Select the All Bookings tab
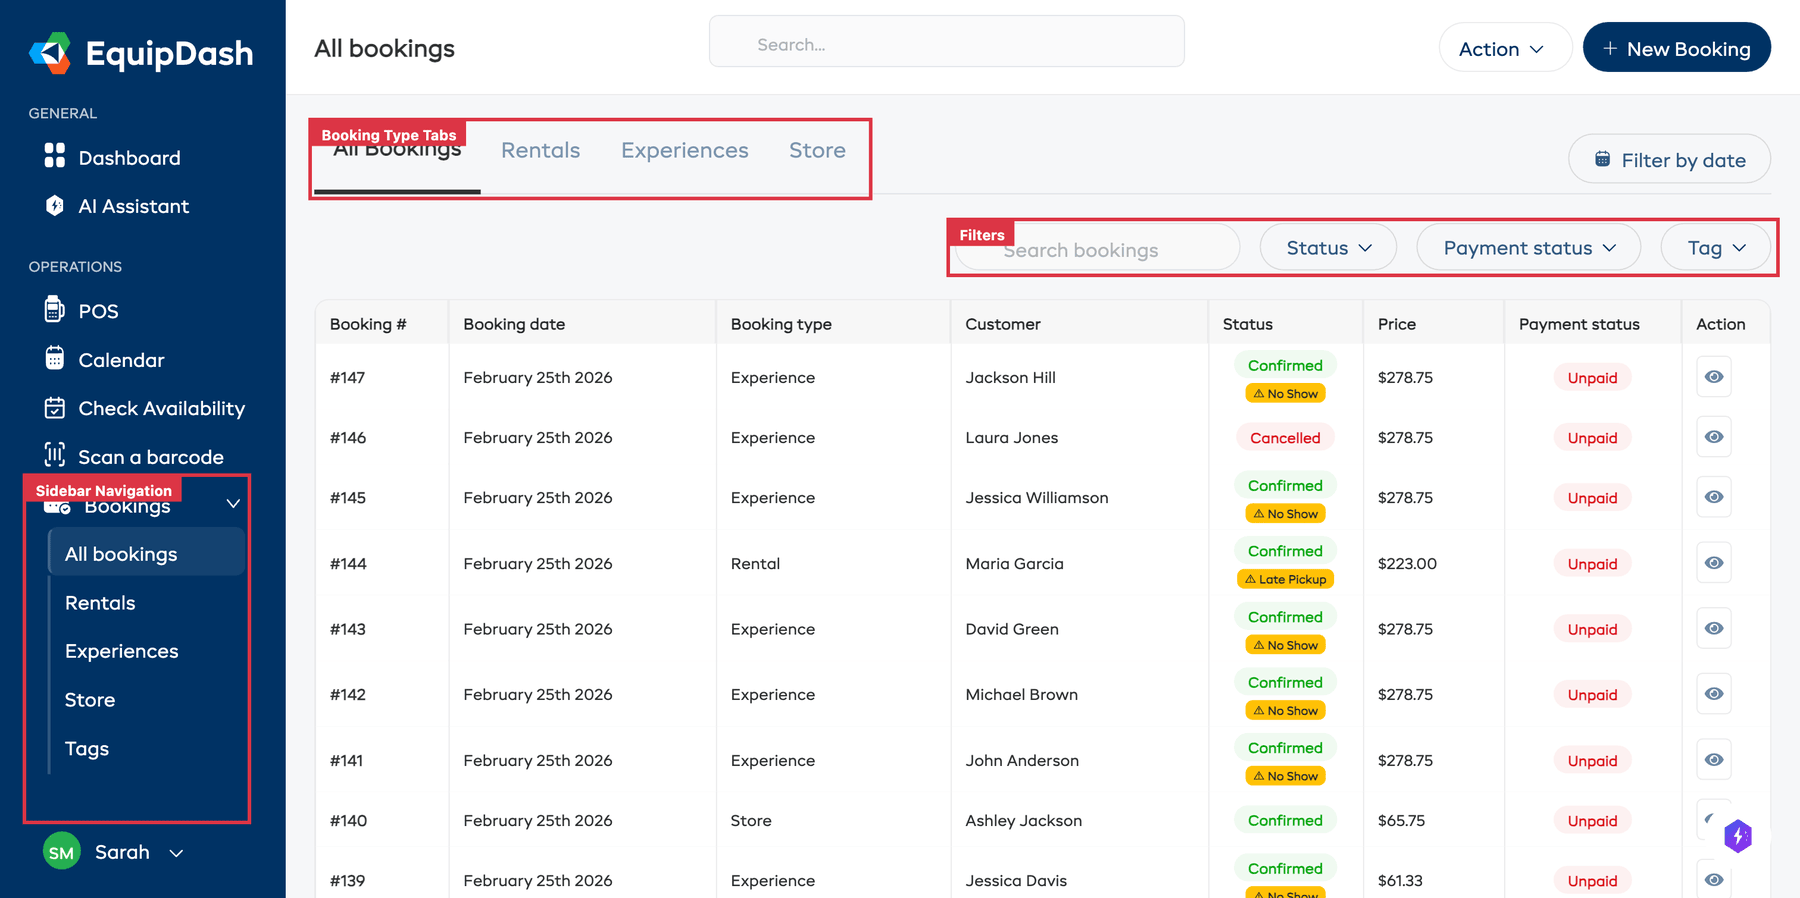This screenshot has width=1800, height=898. (397, 150)
